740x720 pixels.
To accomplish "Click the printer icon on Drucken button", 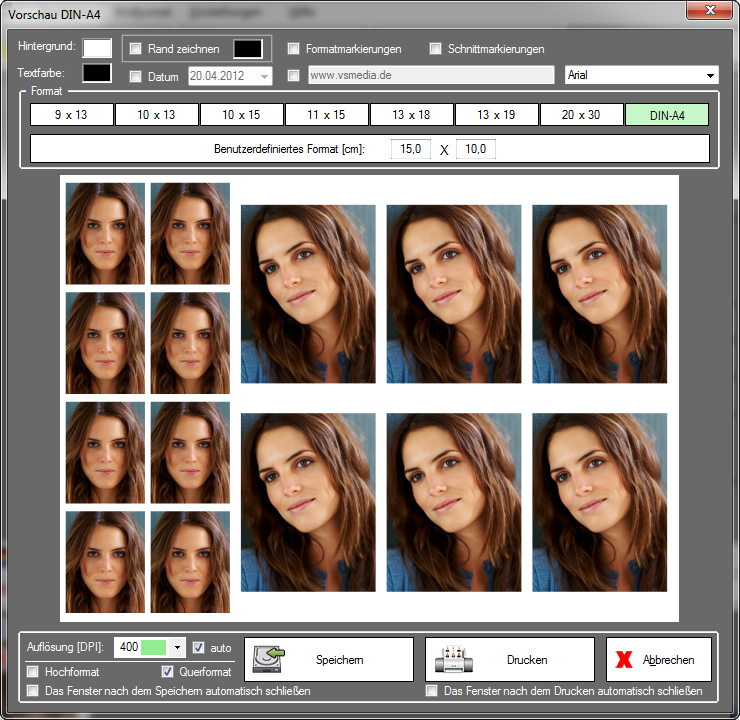I will (453, 660).
